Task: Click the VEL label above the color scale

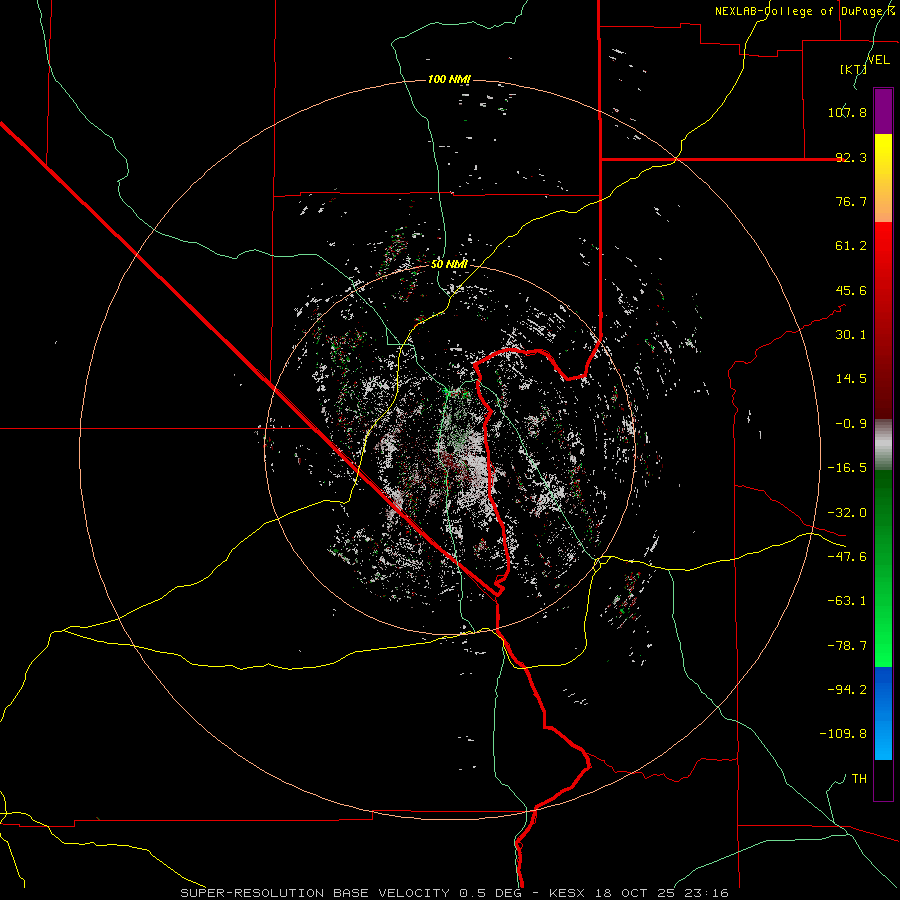Action: pos(878,60)
